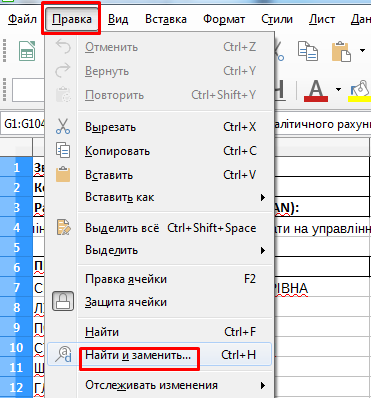Click the toolbar Copy documents icon
Image resolution: width=371 pixels, height=398 pixels.
coord(307,51)
